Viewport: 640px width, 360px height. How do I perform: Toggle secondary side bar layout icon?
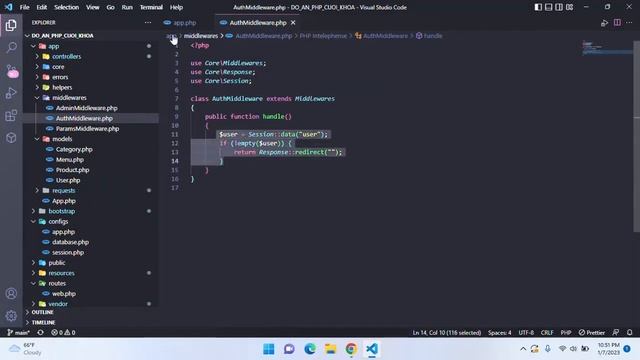559,7
